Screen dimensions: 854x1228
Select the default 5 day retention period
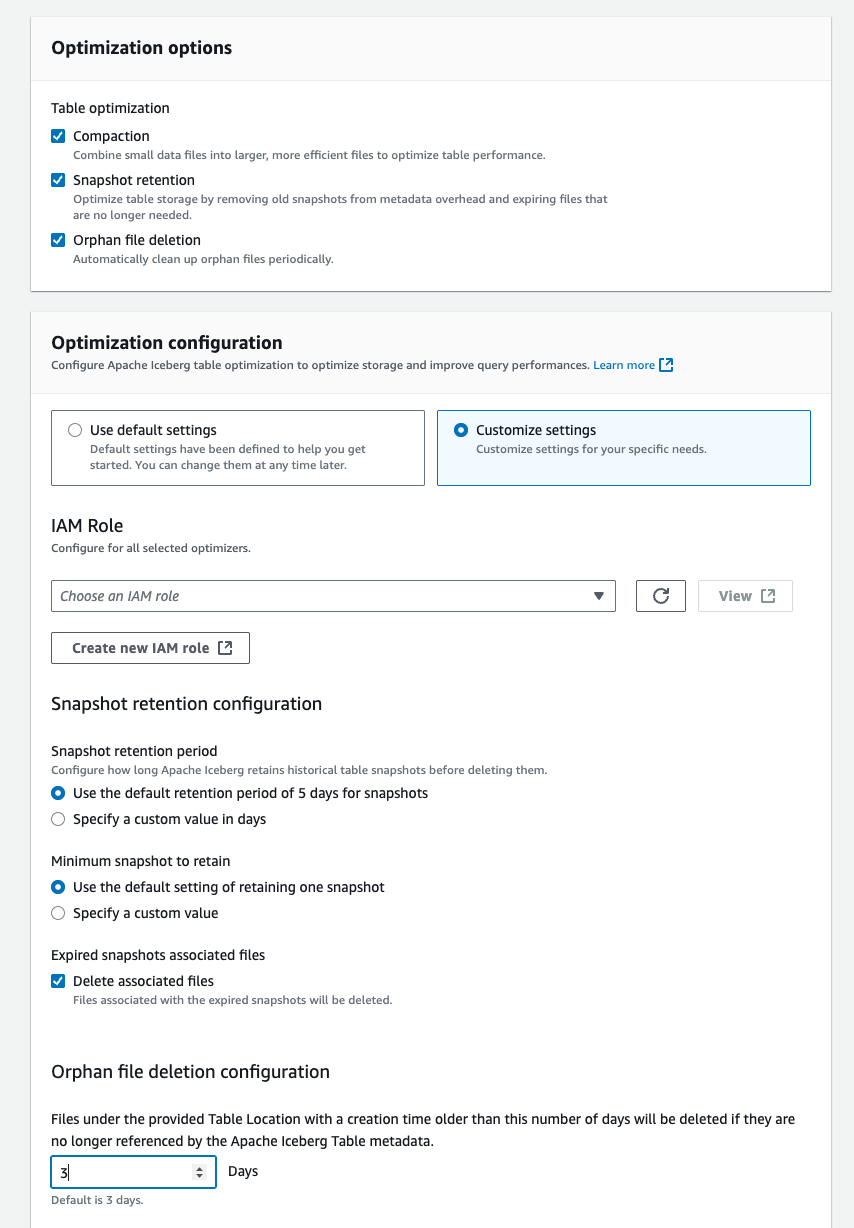tap(57, 792)
